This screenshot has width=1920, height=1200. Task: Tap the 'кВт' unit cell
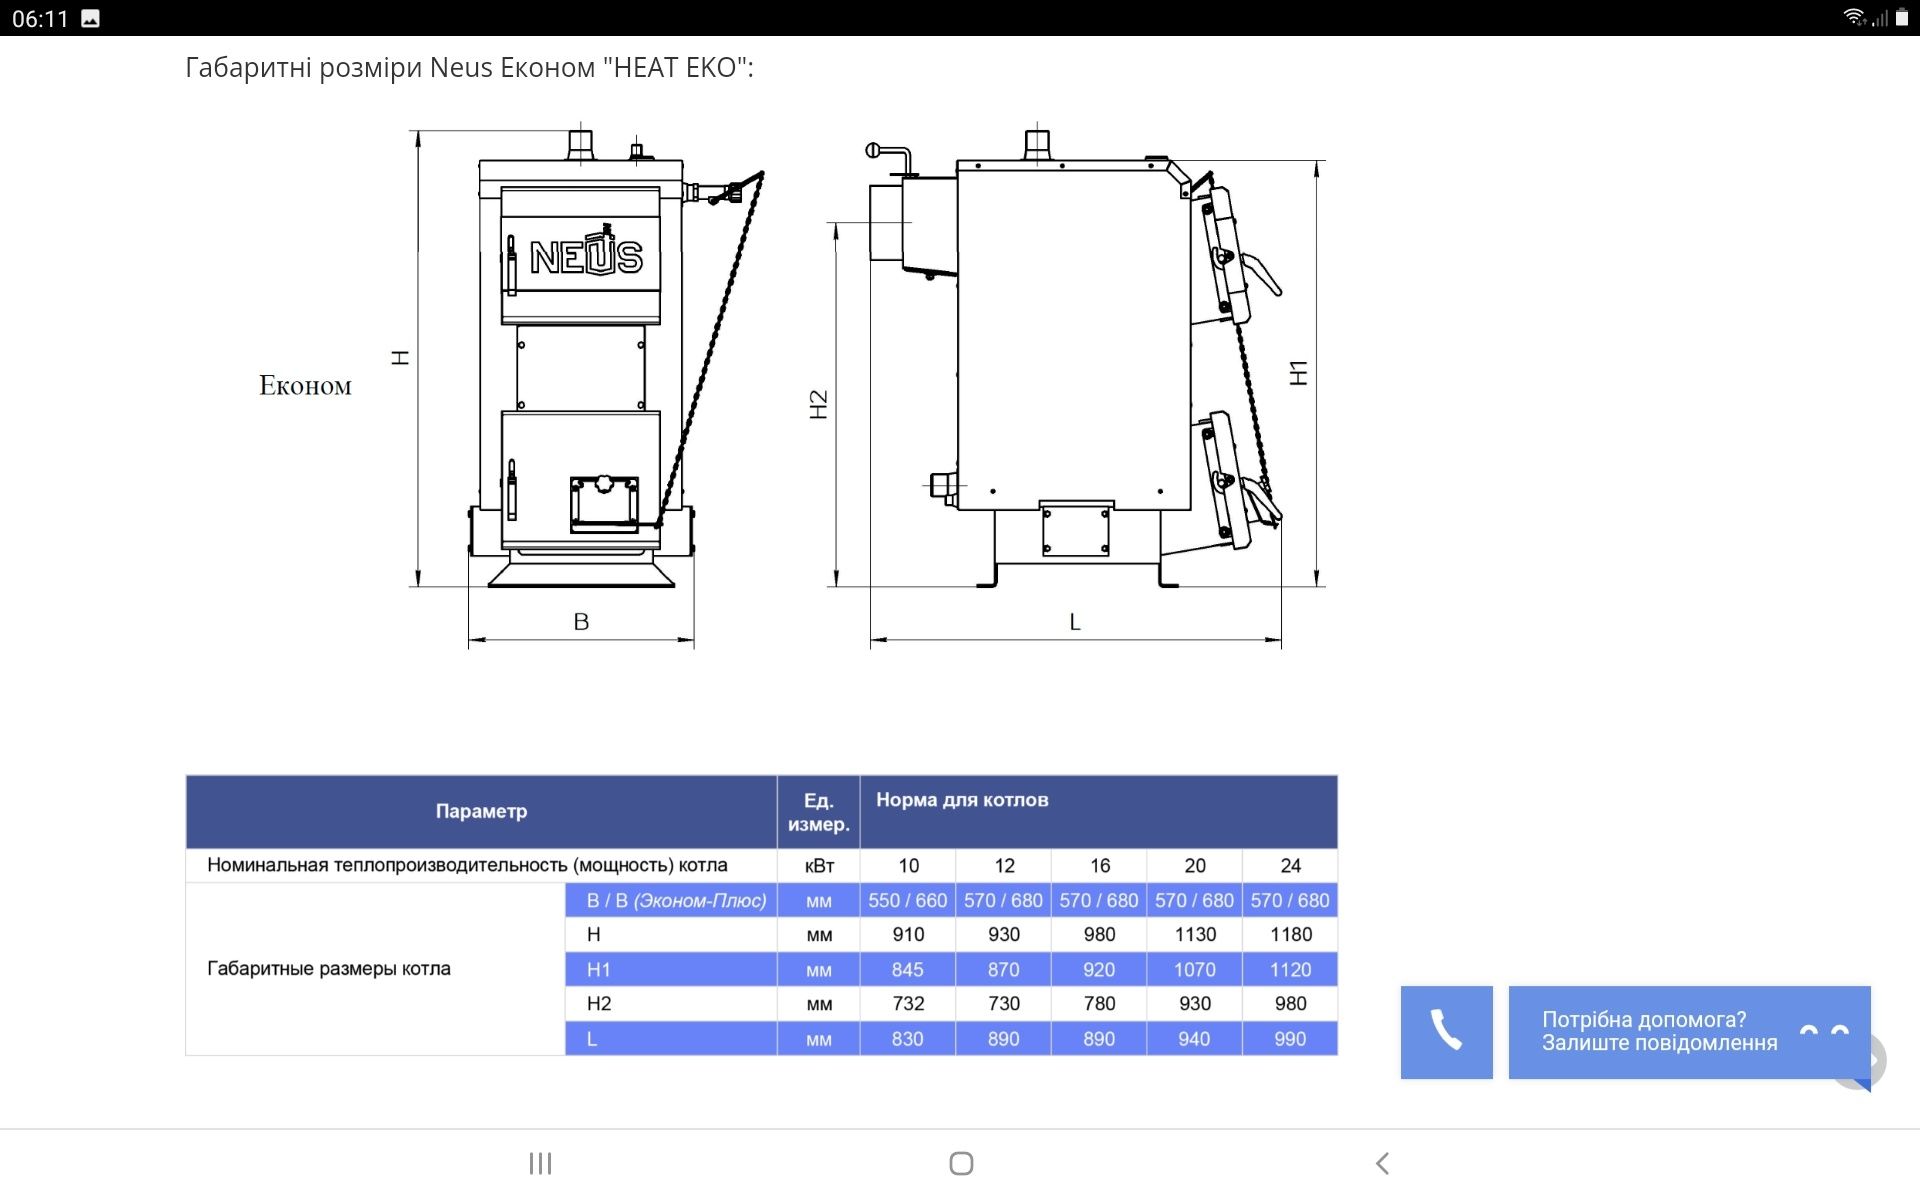click(819, 866)
